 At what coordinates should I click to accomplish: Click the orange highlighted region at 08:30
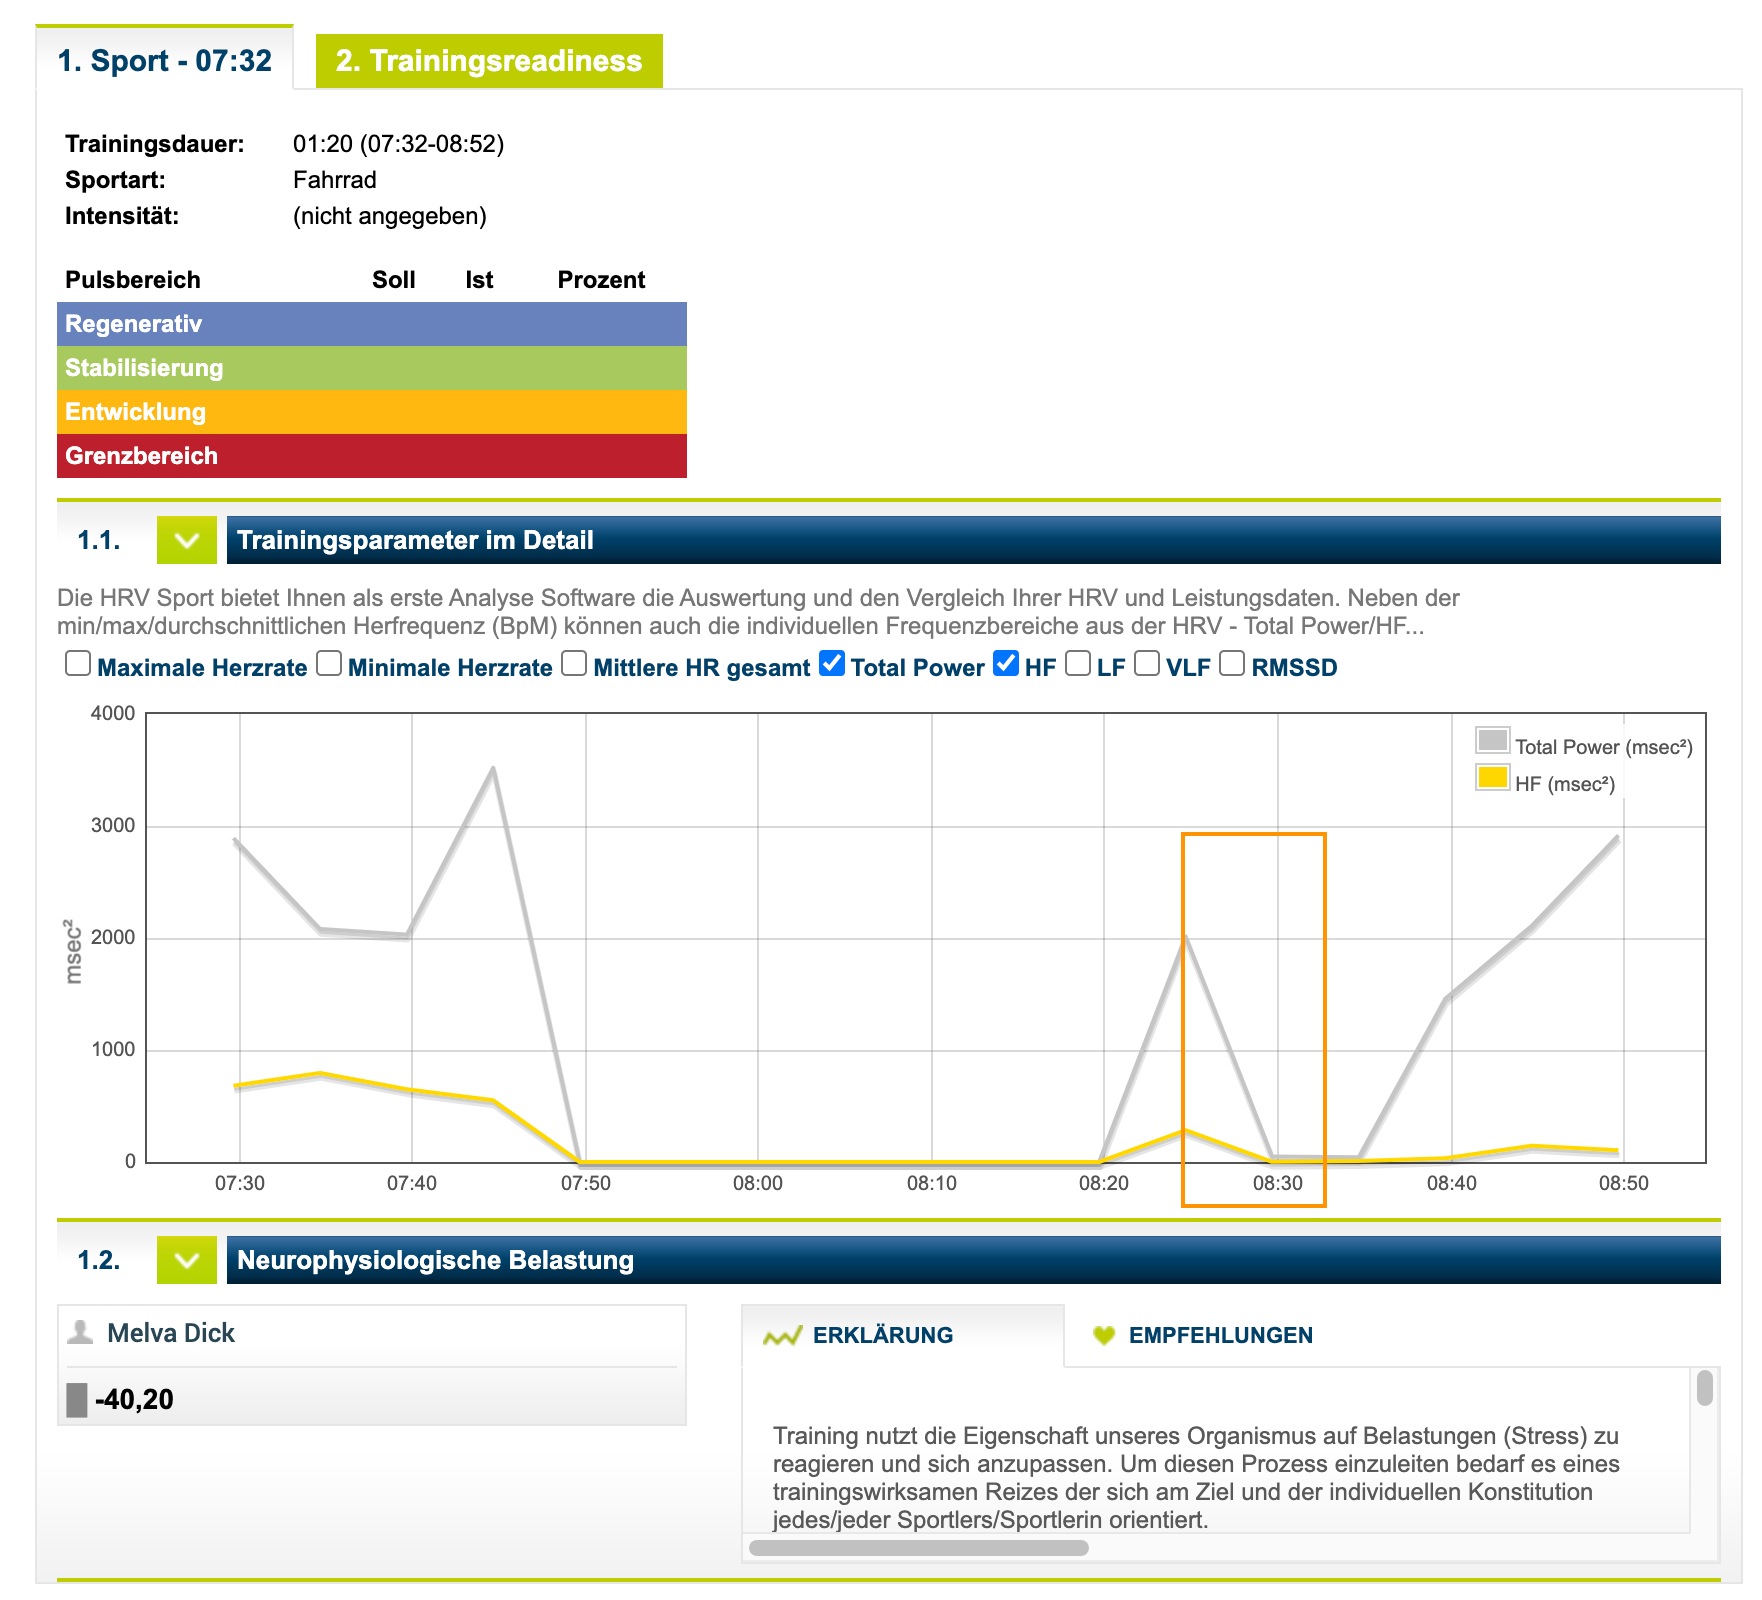[1253, 1020]
